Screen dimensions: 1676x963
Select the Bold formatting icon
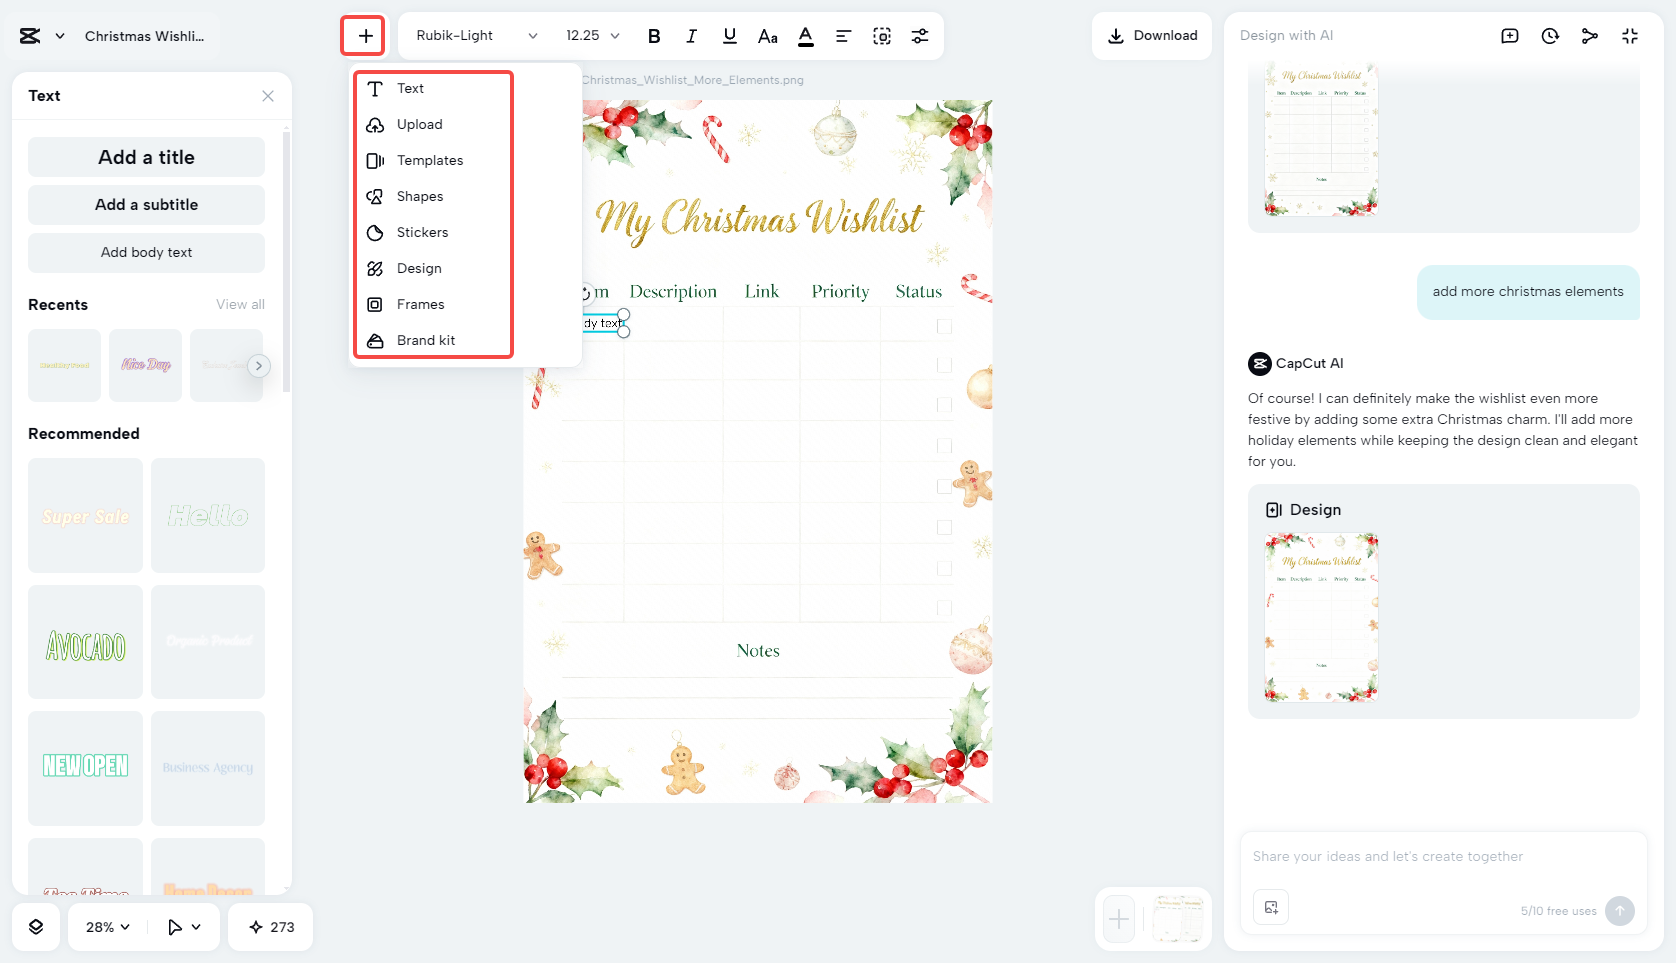(x=654, y=35)
